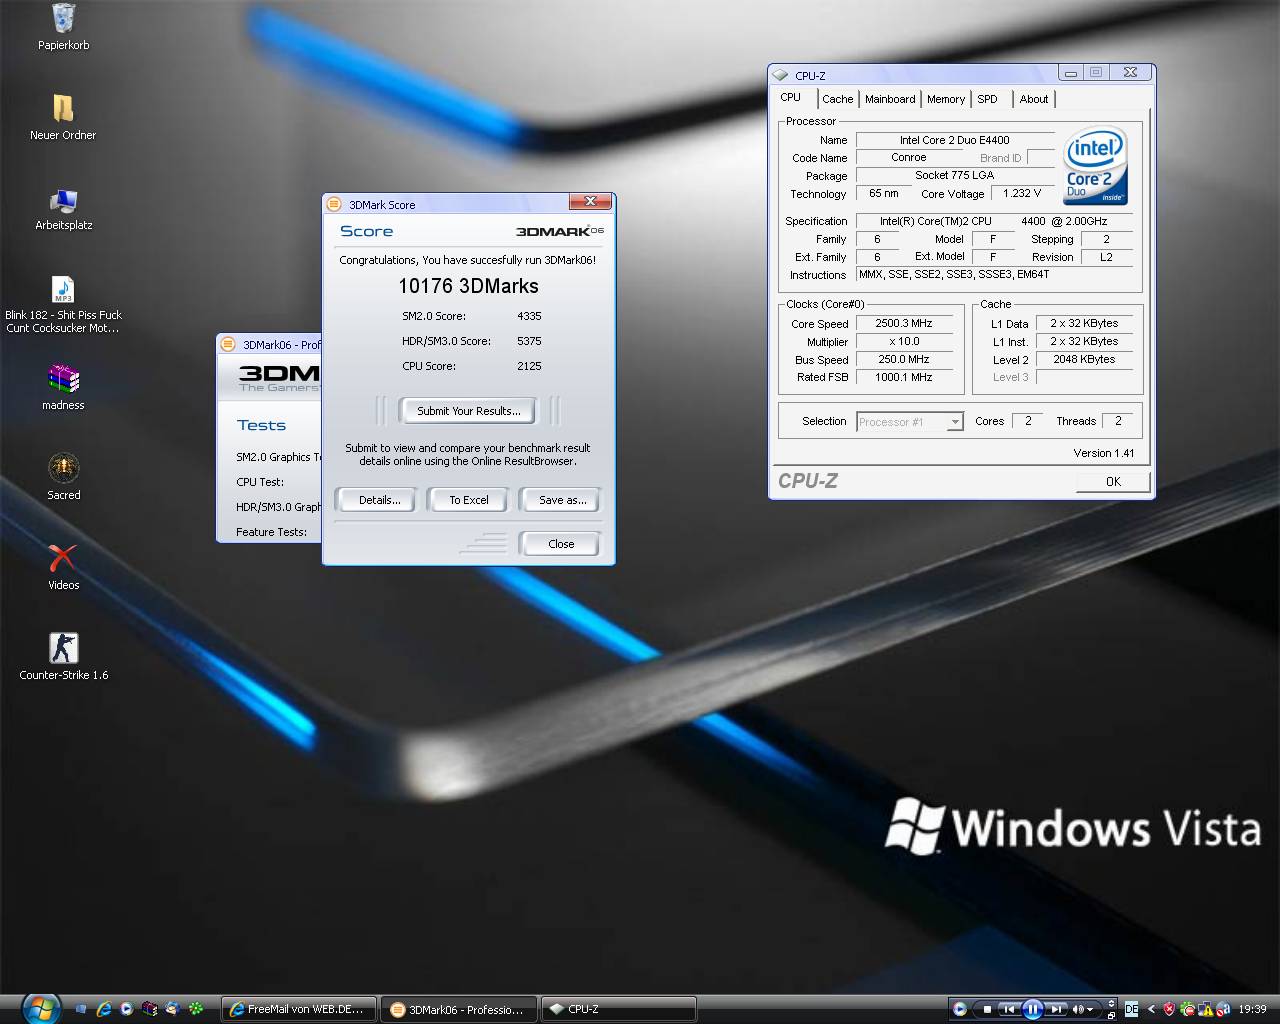Click the Level 2 cache value 2048 KBytes
The width and height of the screenshot is (1280, 1024).
pyautogui.click(x=1084, y=359)
